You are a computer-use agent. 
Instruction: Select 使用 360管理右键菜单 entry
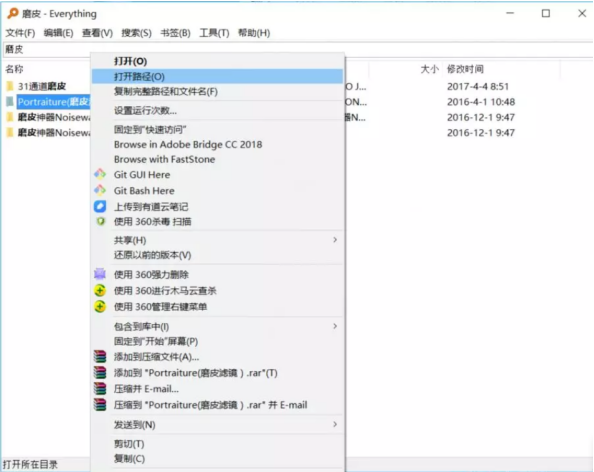pos(217,306)
